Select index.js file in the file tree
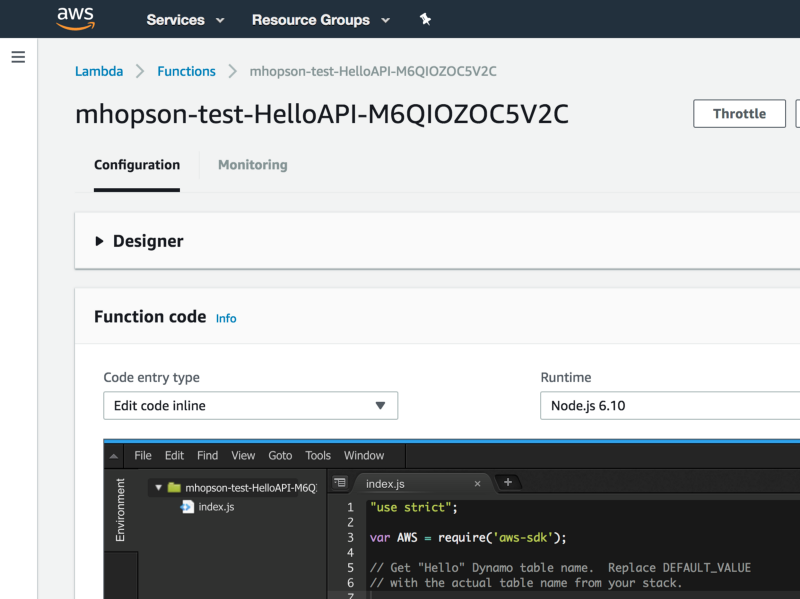Viewport: 800px width, 599px height. coord(215,507)
